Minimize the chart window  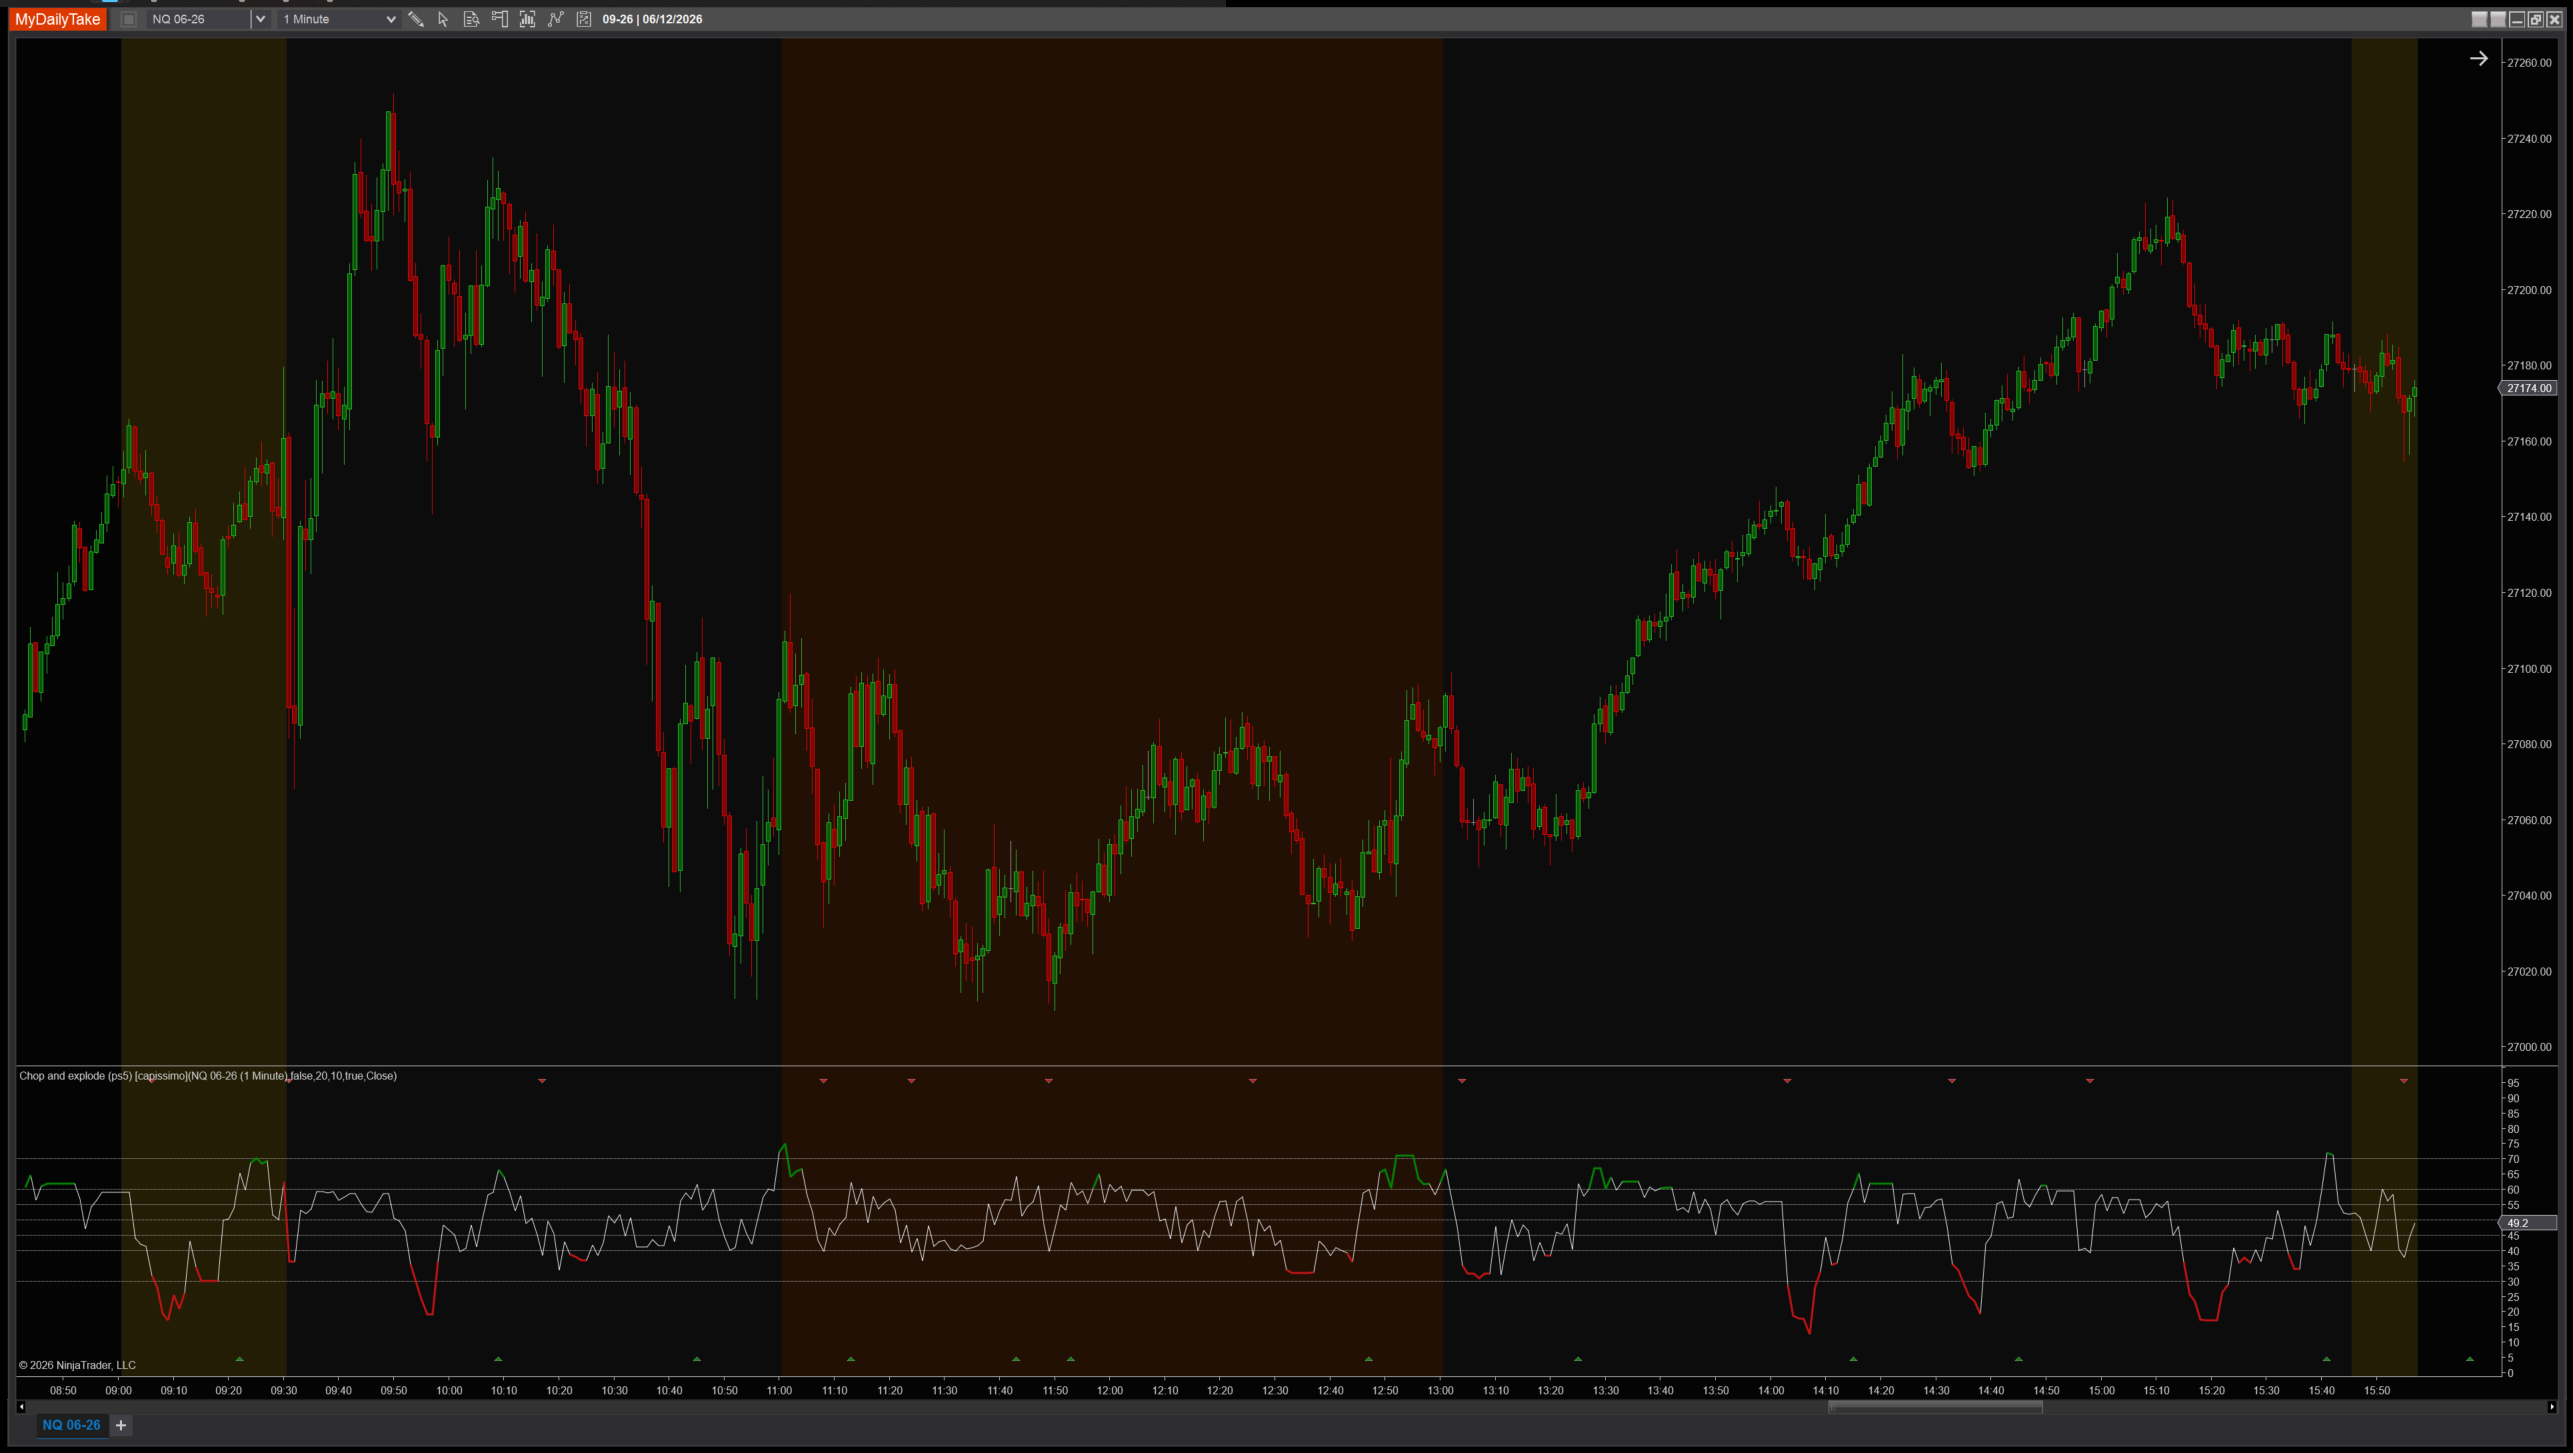pyautogui.click(x=2517, y=19)
